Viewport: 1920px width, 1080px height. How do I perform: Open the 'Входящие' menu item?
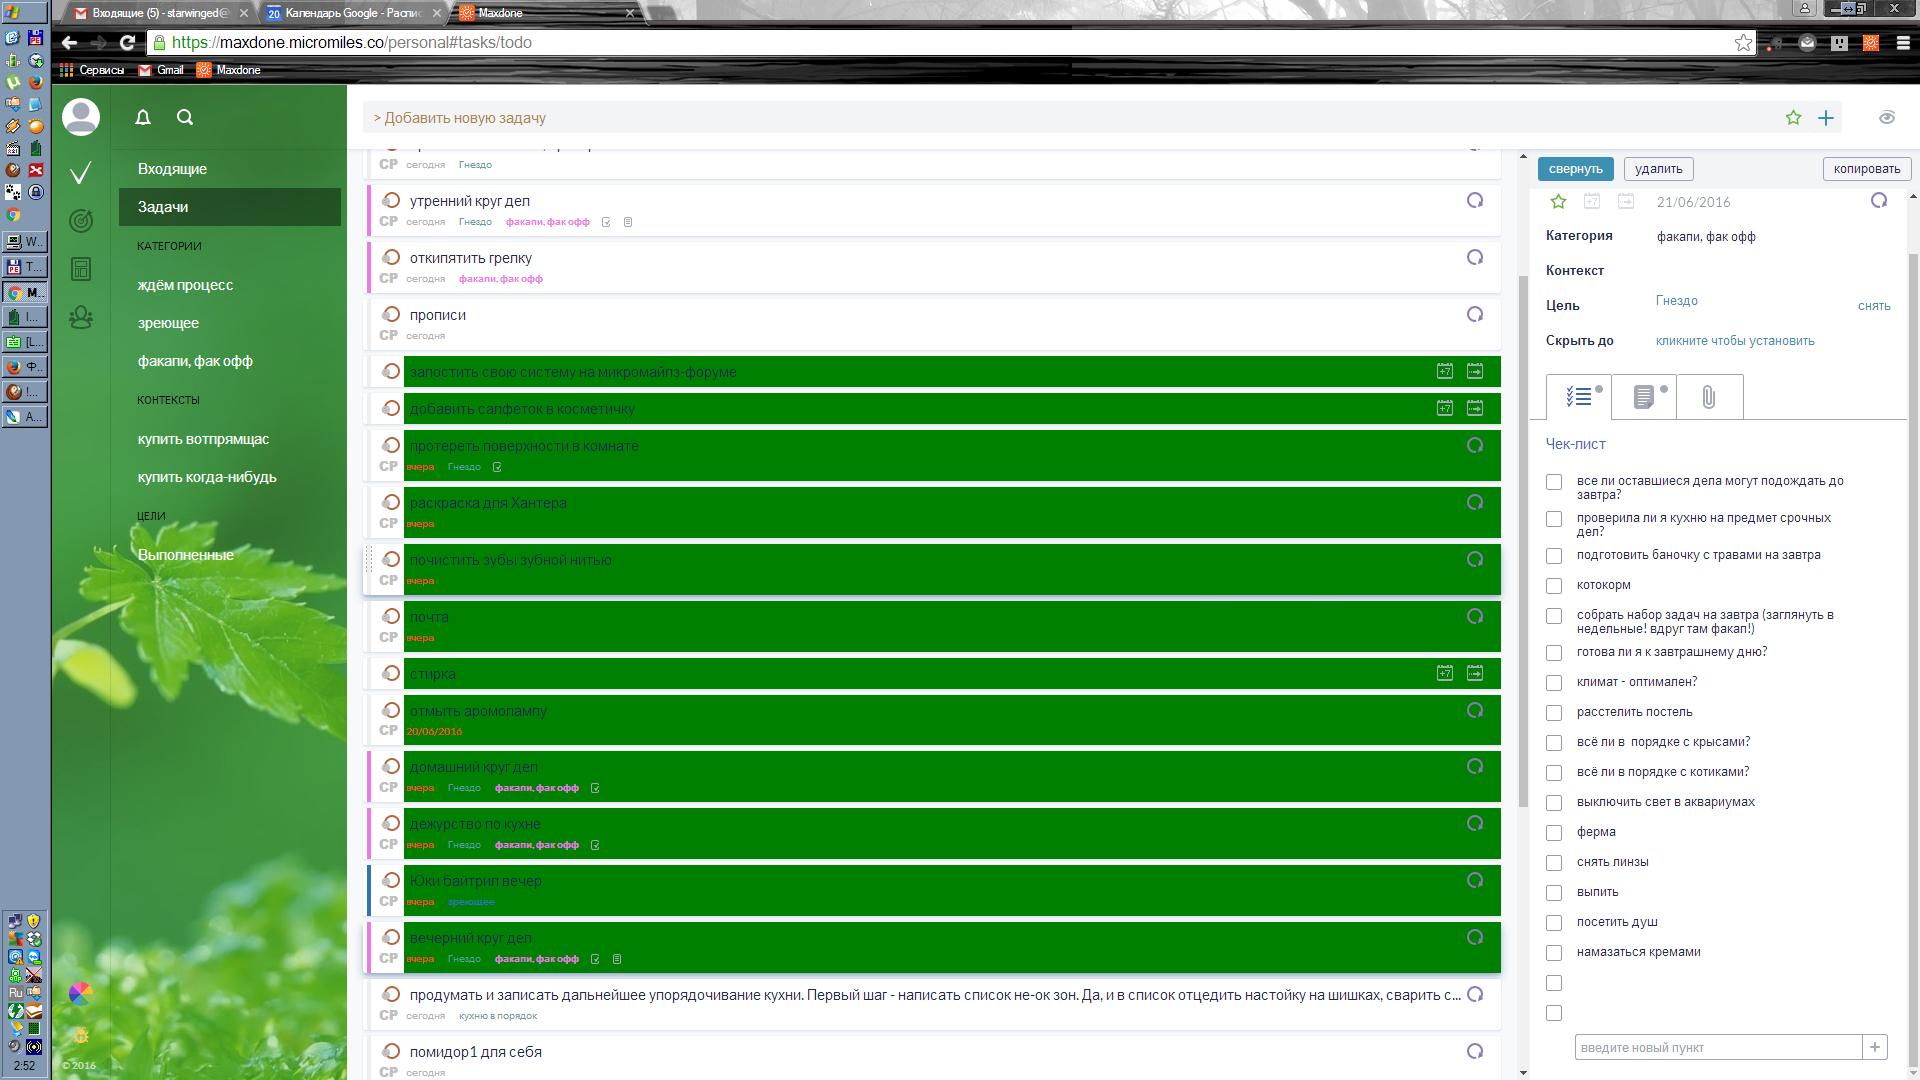click(172, 169)
